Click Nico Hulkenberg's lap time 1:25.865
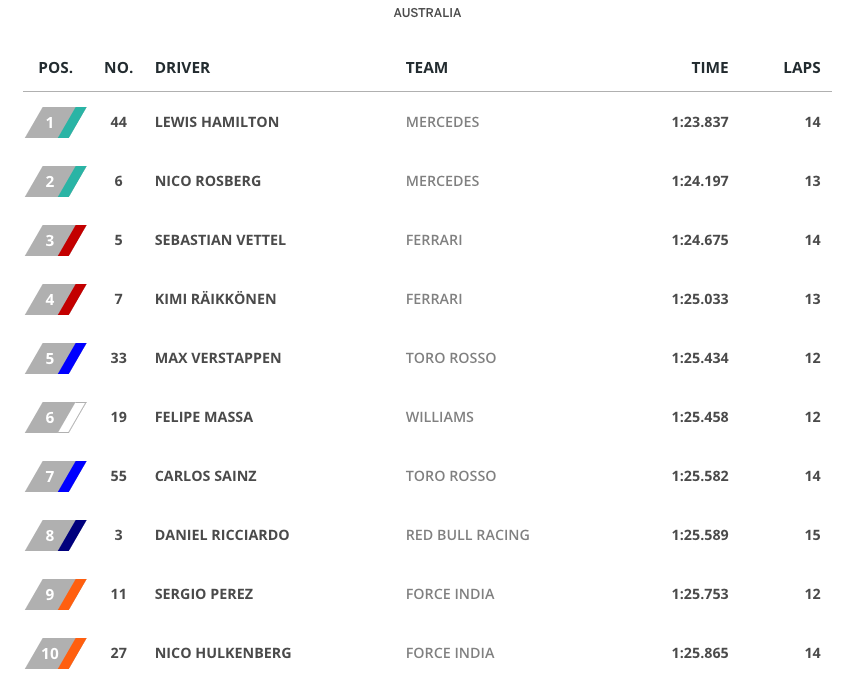 700,653
